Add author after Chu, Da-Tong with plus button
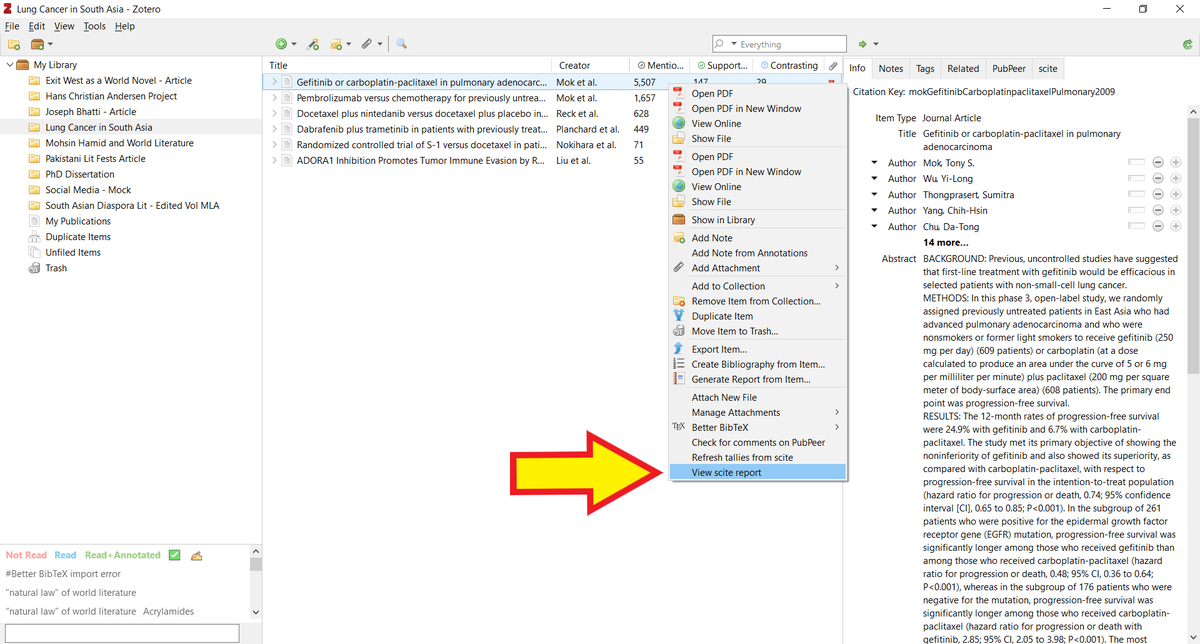The image size is (1200, 644). (x=1176, y=227)
